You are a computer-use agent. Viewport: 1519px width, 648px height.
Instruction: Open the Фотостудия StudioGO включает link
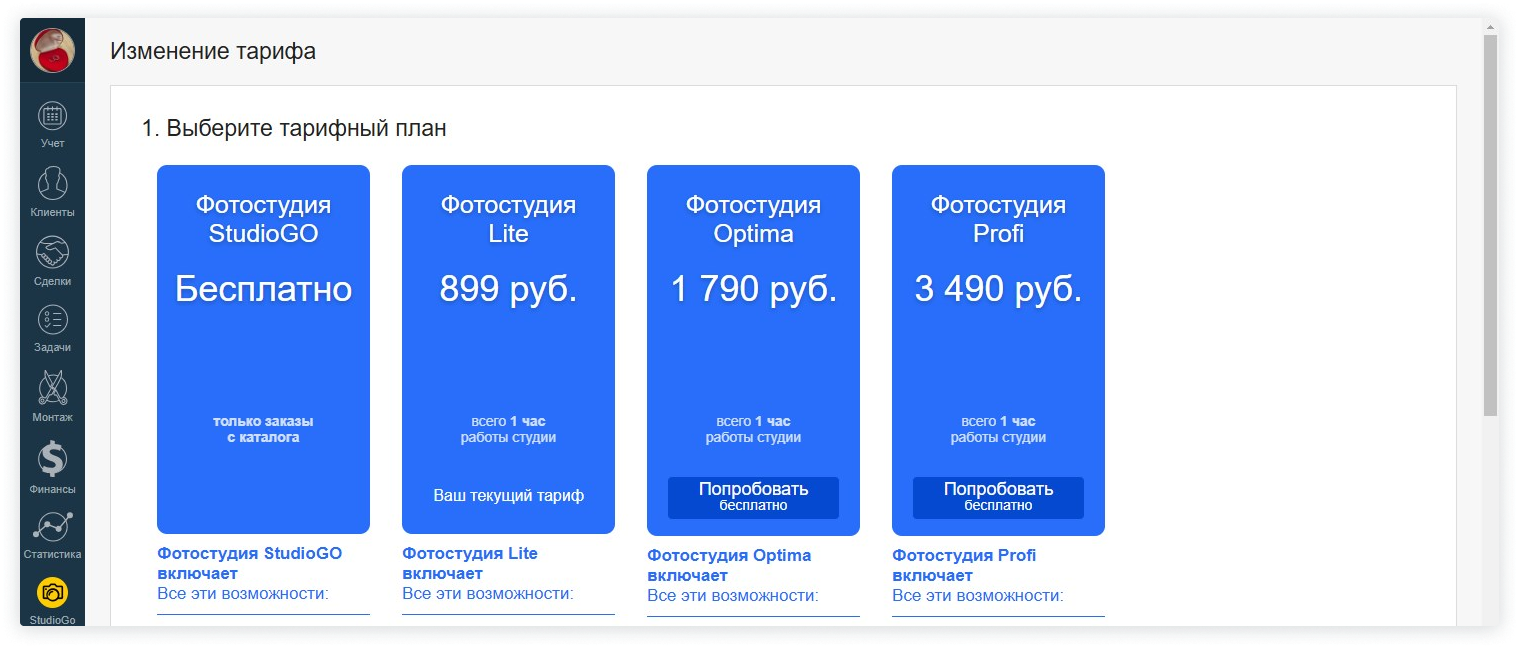click(249, 563)
